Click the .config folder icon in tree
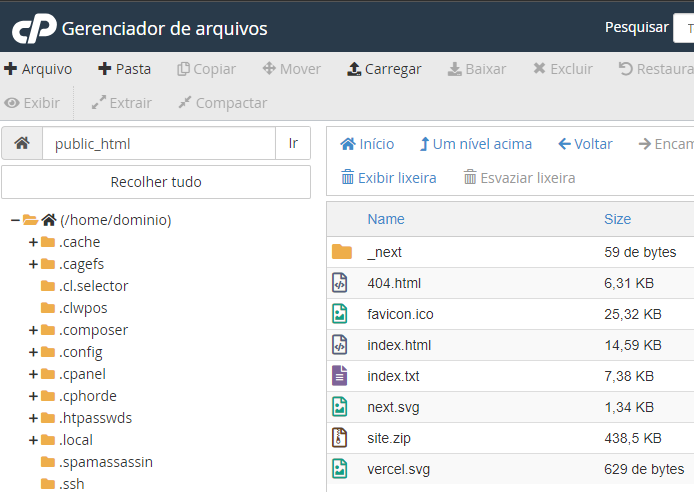Viewport: 694px width, 492px height. click(x=48, y=352)
